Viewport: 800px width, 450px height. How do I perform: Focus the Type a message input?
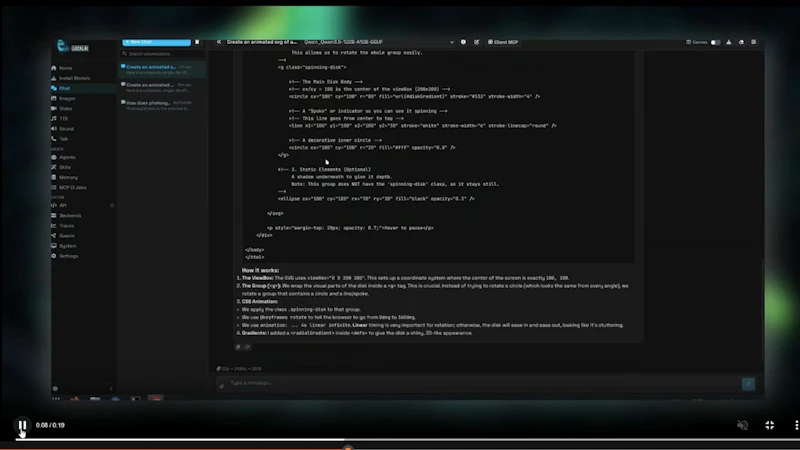click(482, 383)
